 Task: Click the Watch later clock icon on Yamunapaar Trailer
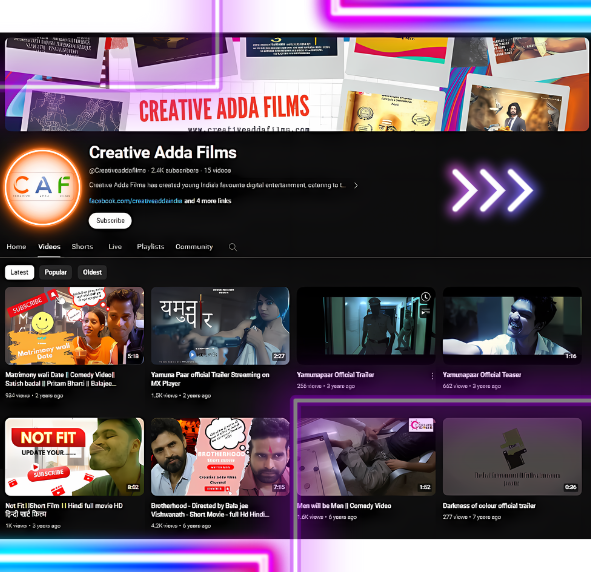point(426,297)
